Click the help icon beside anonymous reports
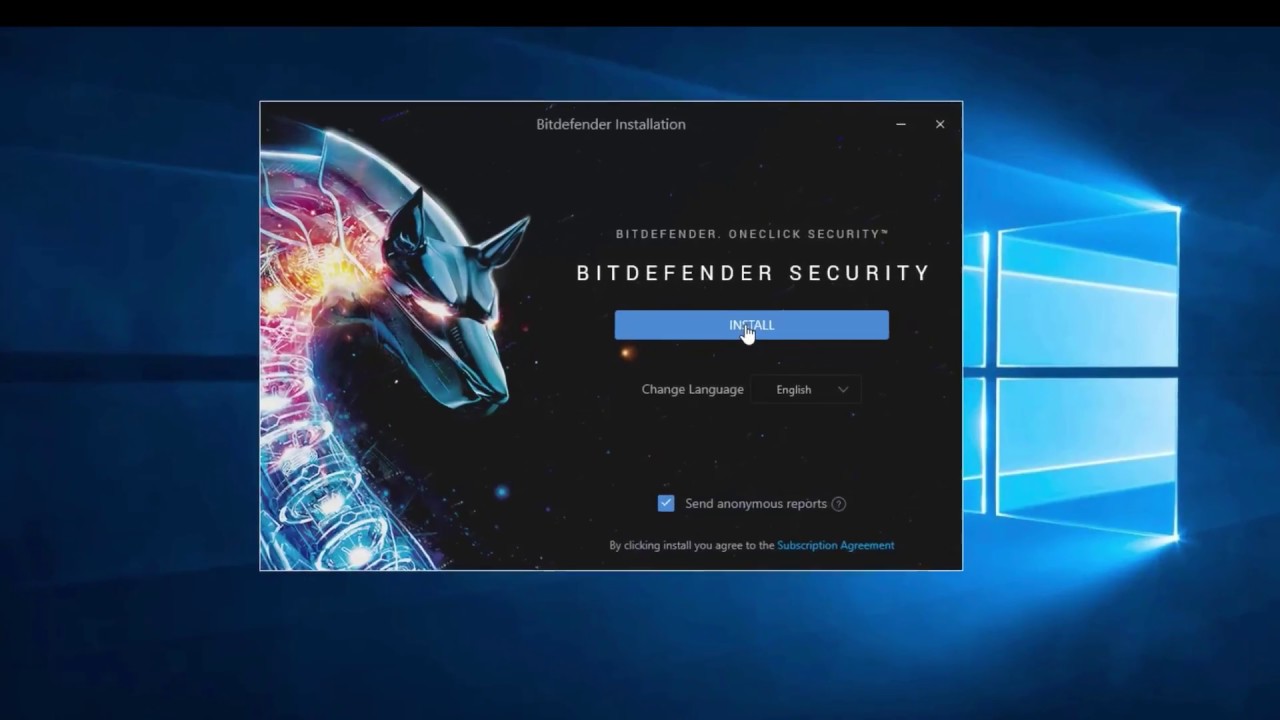The image size is (1280, 720). click(839, 504)
